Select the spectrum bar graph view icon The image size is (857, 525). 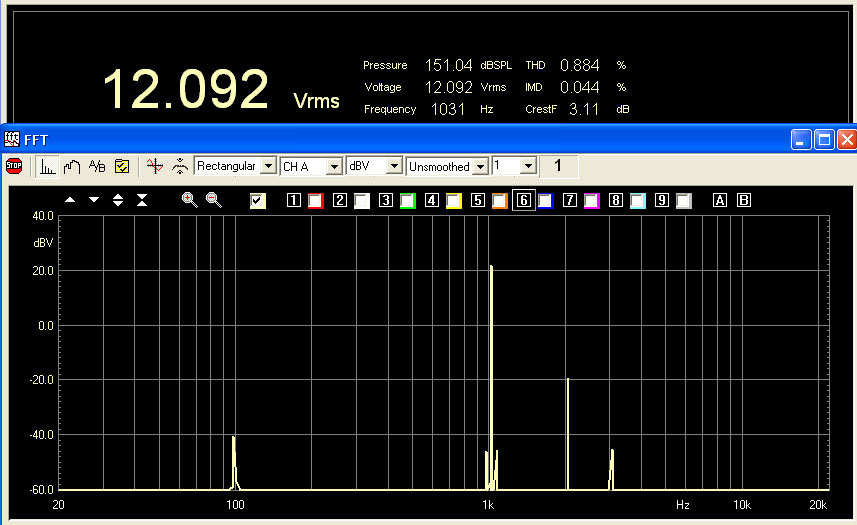click(47, 166)
